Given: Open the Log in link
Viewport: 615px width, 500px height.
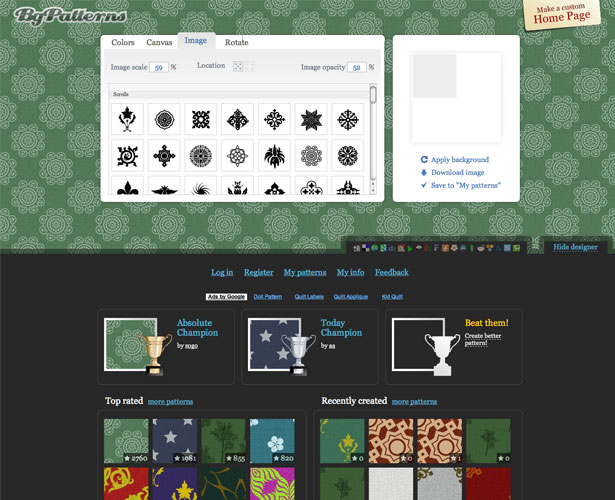Looking at the screenshot, I should pos(222,273).
